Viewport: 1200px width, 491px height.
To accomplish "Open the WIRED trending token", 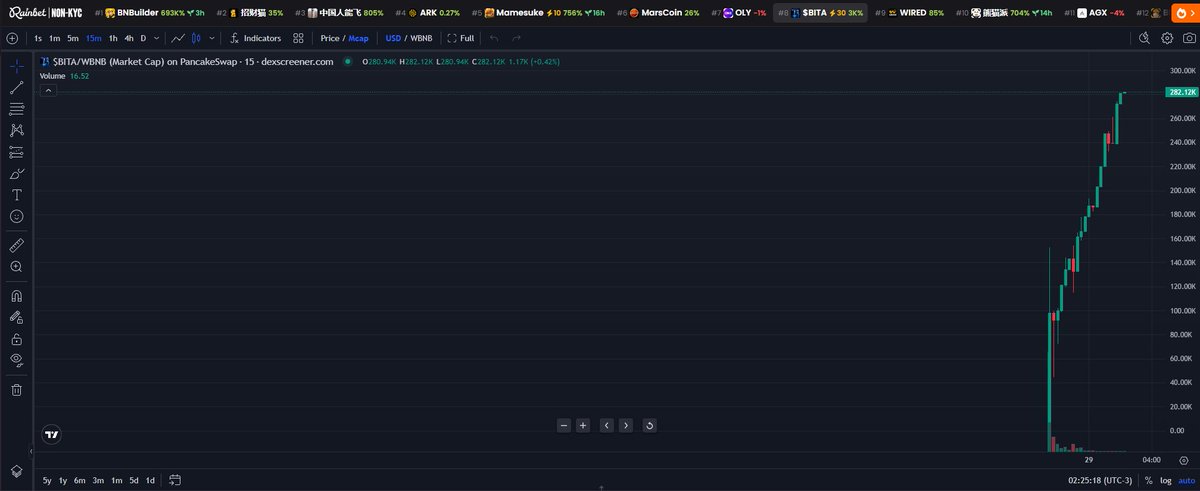I will click(909, 12).
